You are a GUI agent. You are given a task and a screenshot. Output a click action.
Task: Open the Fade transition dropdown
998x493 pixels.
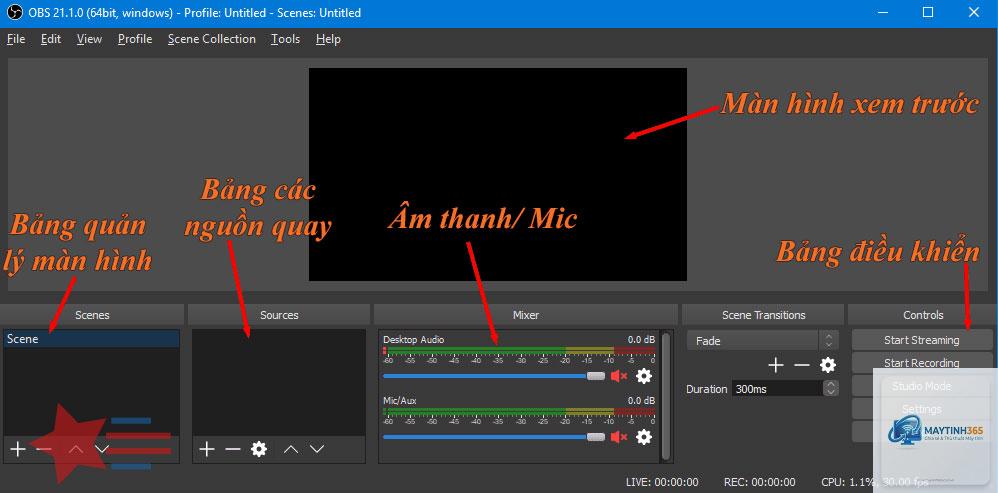pyautogui.click(x=763, y=340)
